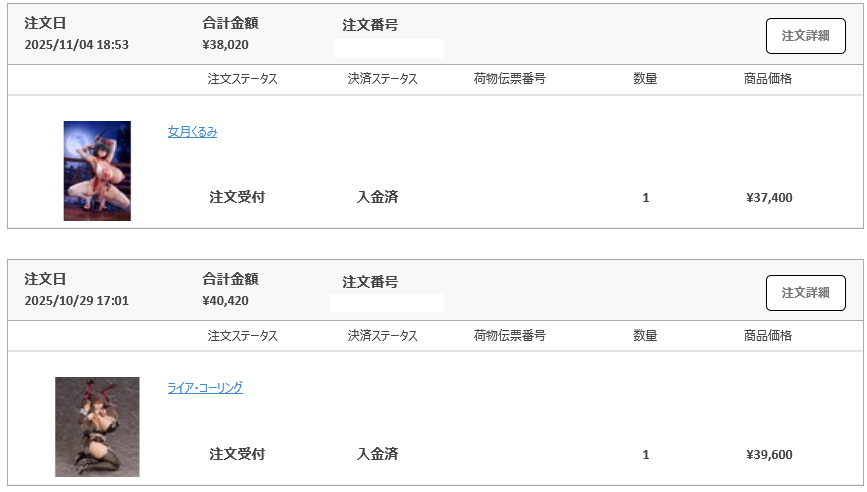867x492 pixels.
Task: Click the 入金済 status of the ライア・コーリング order
Action: [377, 455]
